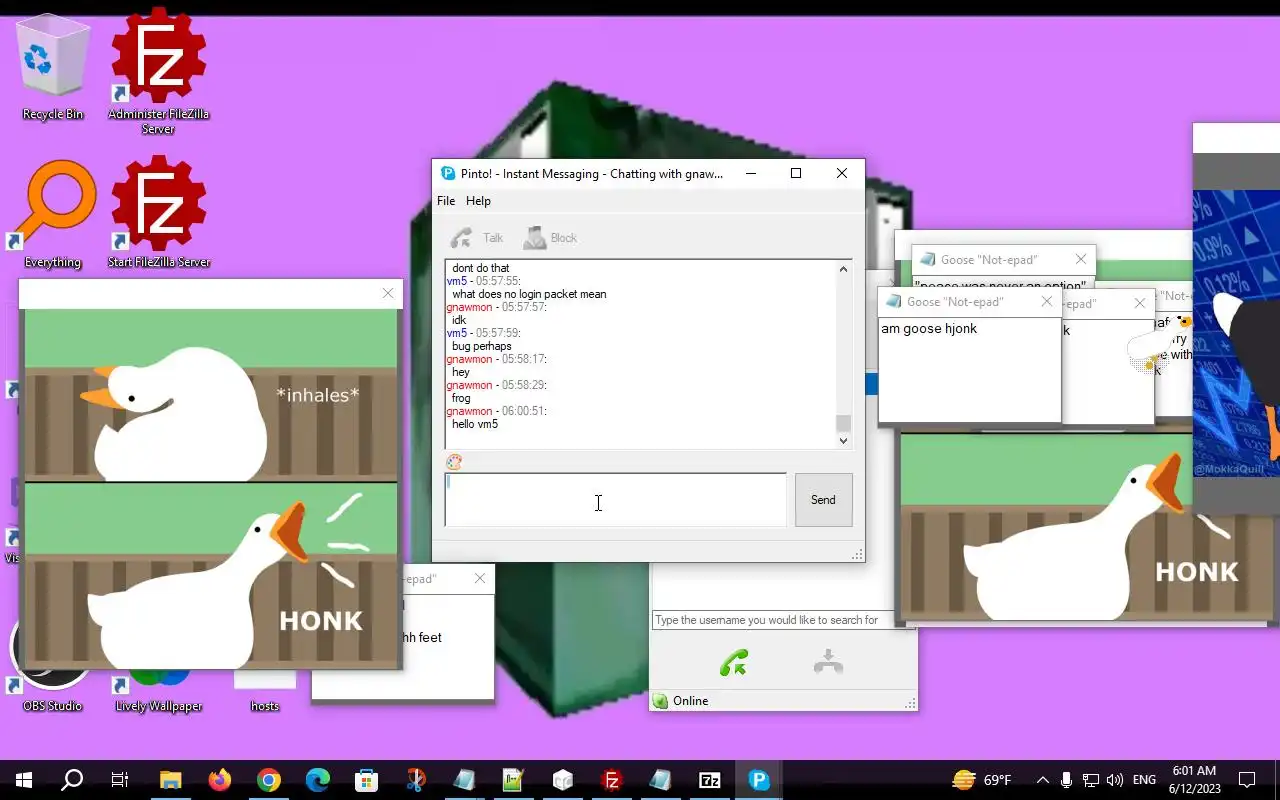Open Administer FileZilla Server shortcut
The height and width of the screenshot is (800, 1280).
(158, 70)
